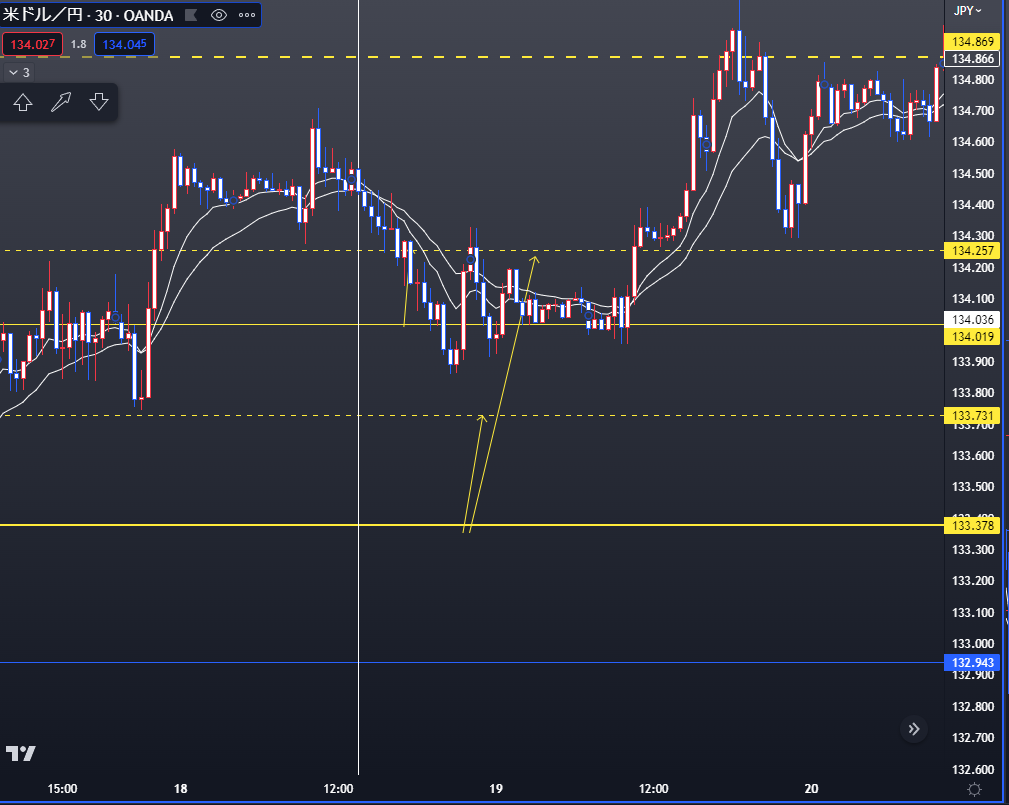Expand the collapsed indicators legend (3)
1009x805 pixels.
19,73
